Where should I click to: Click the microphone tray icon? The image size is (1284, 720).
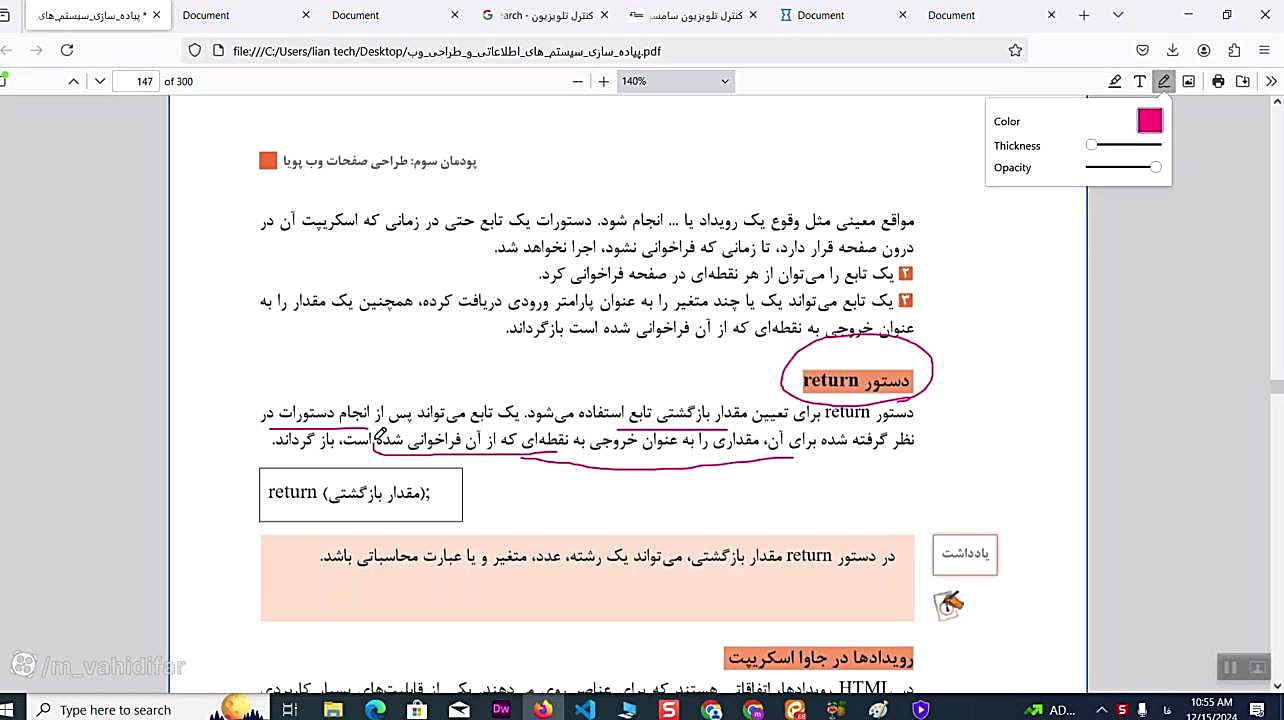tap(1144, 709)
